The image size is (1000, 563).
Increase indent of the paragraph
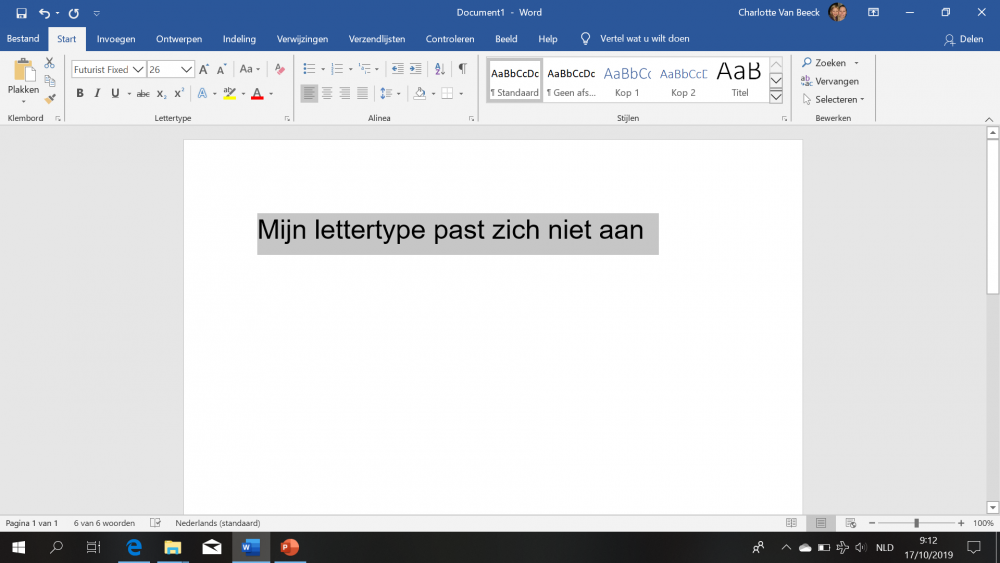[415, 69]
